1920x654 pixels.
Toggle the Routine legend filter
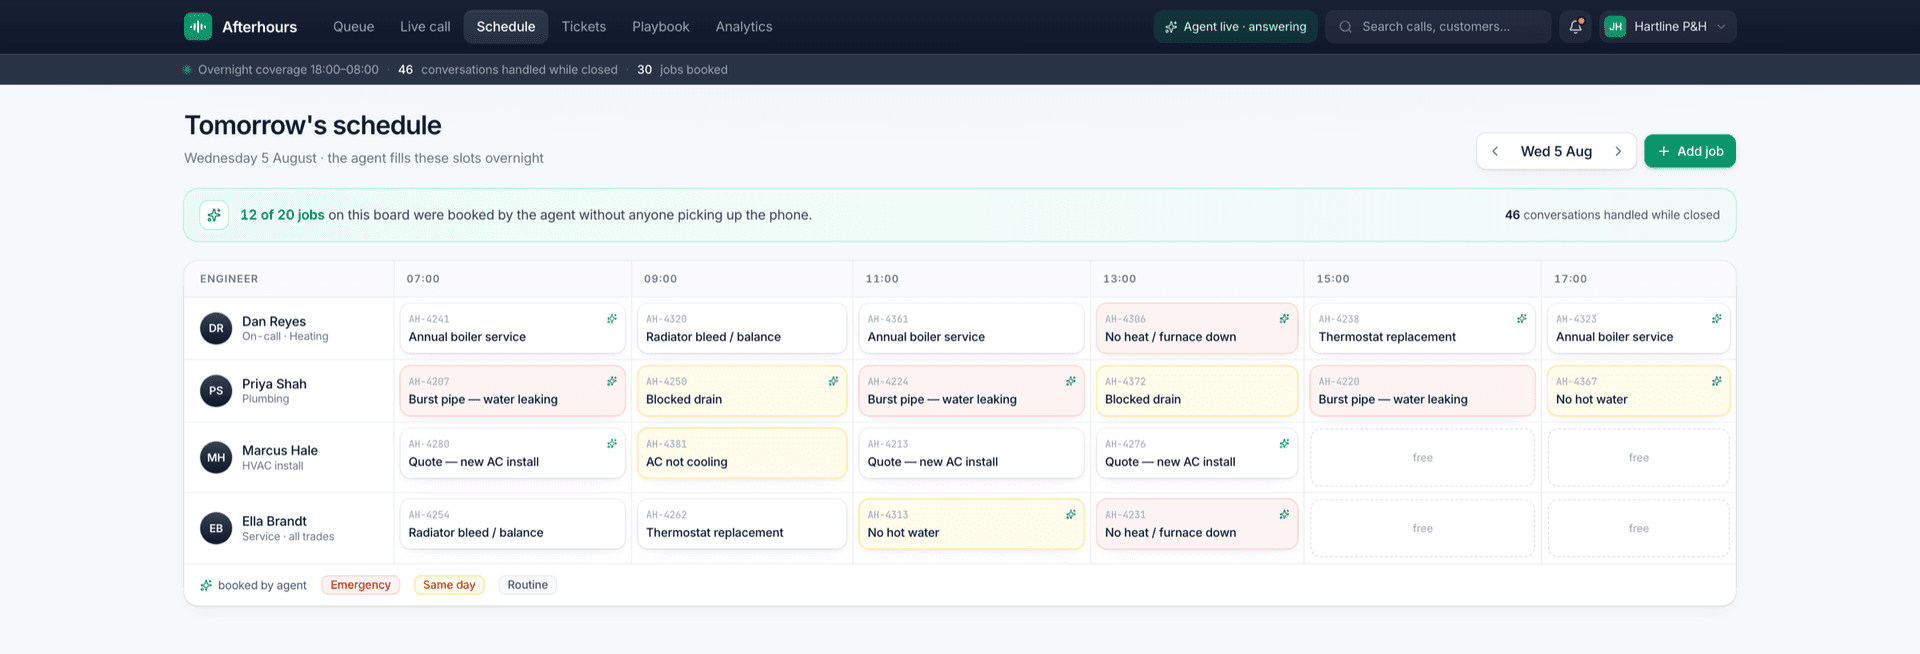point(527,585)
